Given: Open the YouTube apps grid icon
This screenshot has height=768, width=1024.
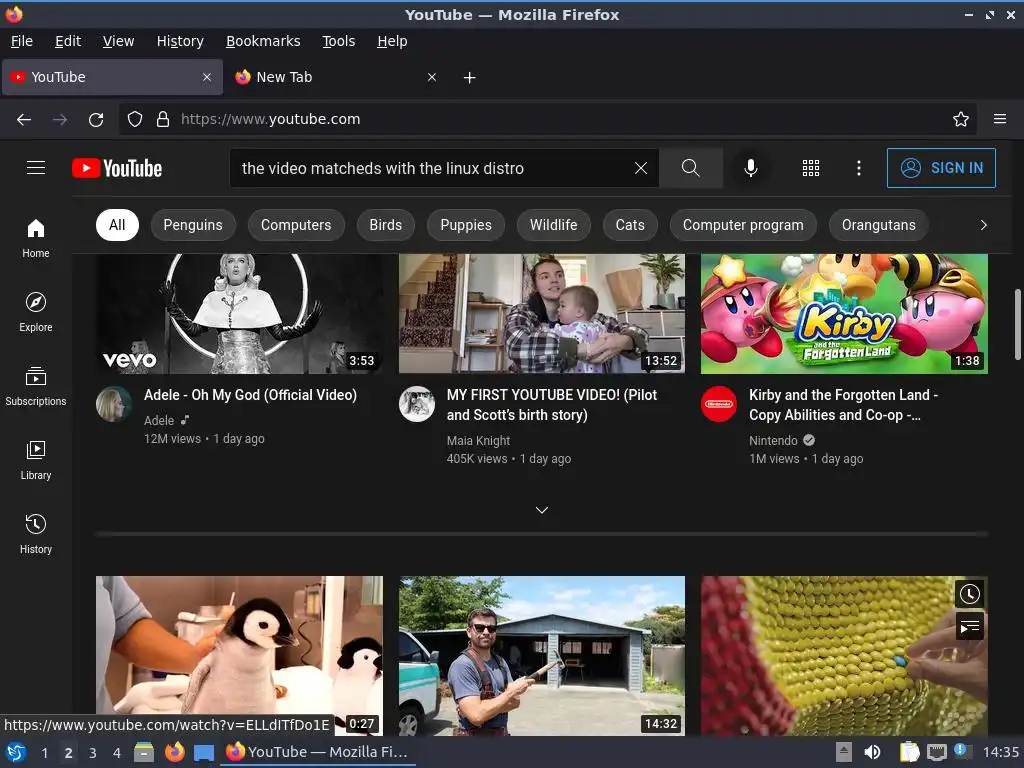Looking at the screenshot, I should pyautogui.click(x=810, y=168).
